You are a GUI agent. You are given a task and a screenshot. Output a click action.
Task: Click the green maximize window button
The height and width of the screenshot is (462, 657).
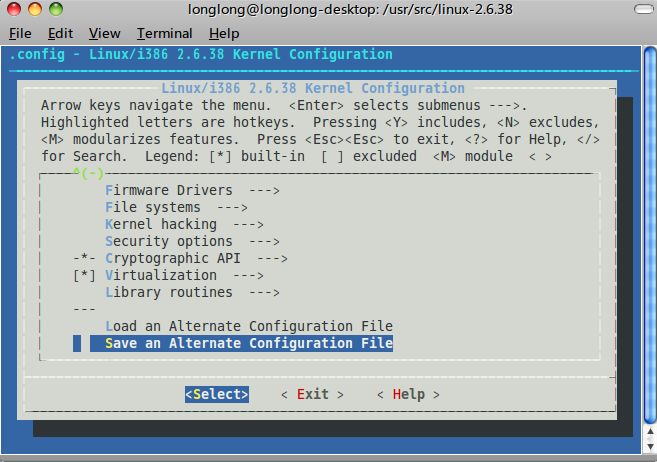[x=56, y=9]
